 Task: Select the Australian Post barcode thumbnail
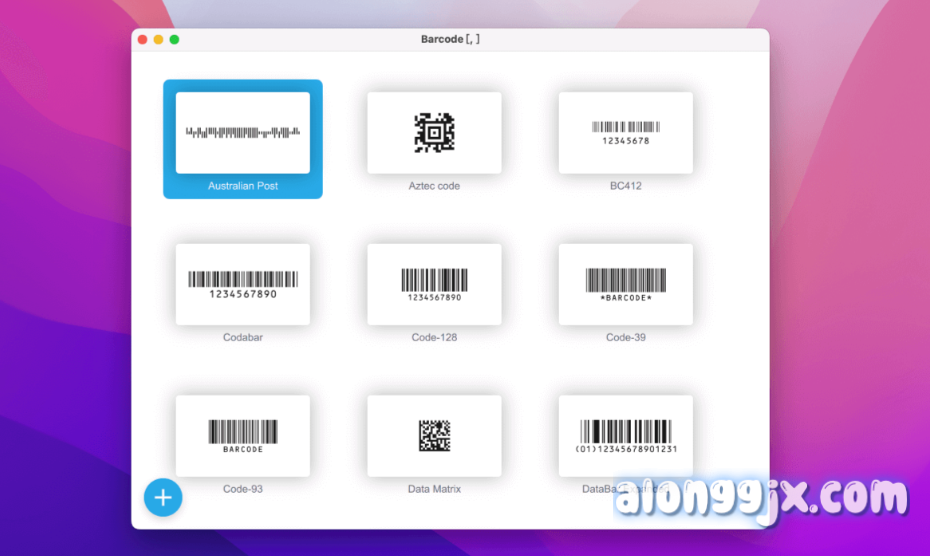242,132
